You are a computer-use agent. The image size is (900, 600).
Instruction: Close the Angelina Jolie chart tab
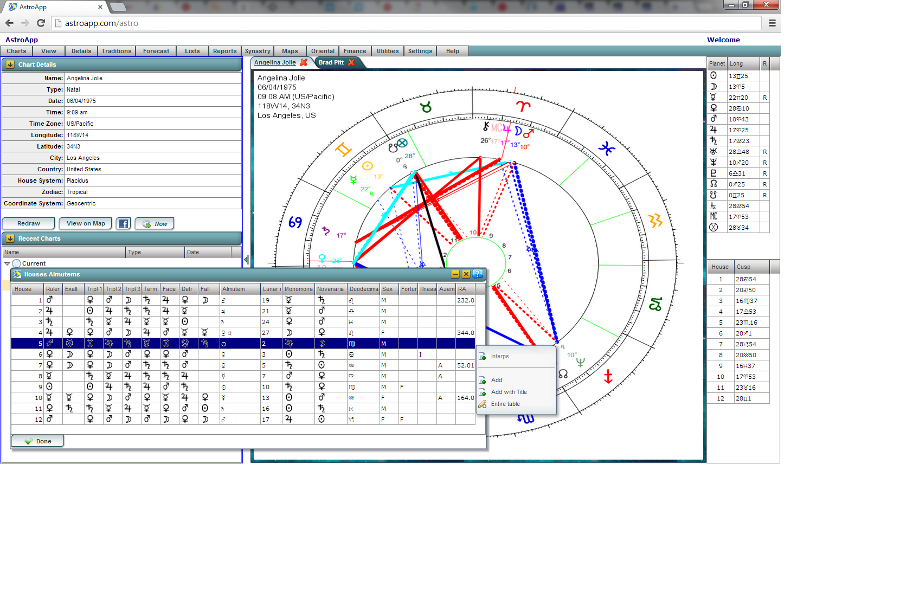303,62
